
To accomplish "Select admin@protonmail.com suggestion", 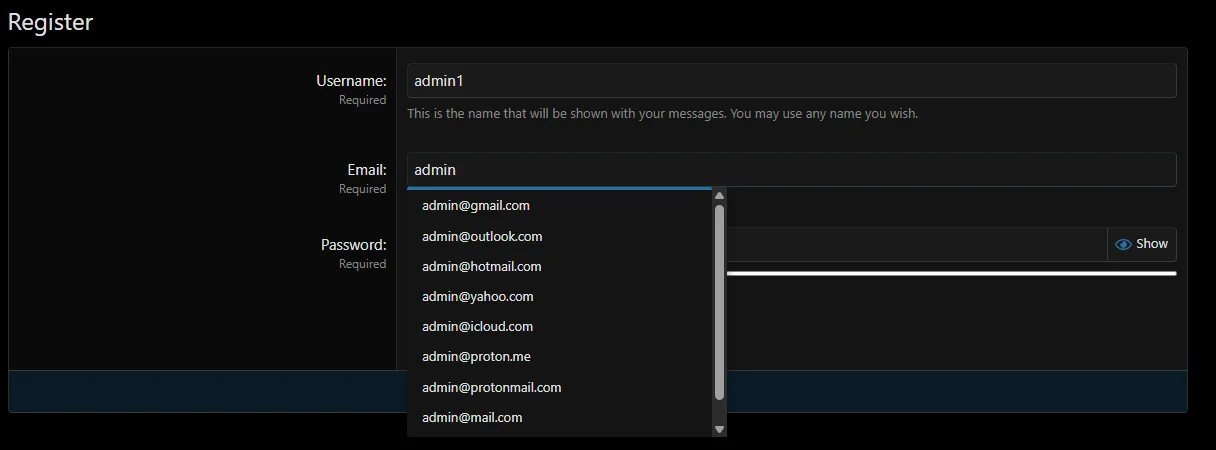I will [559, 388].
